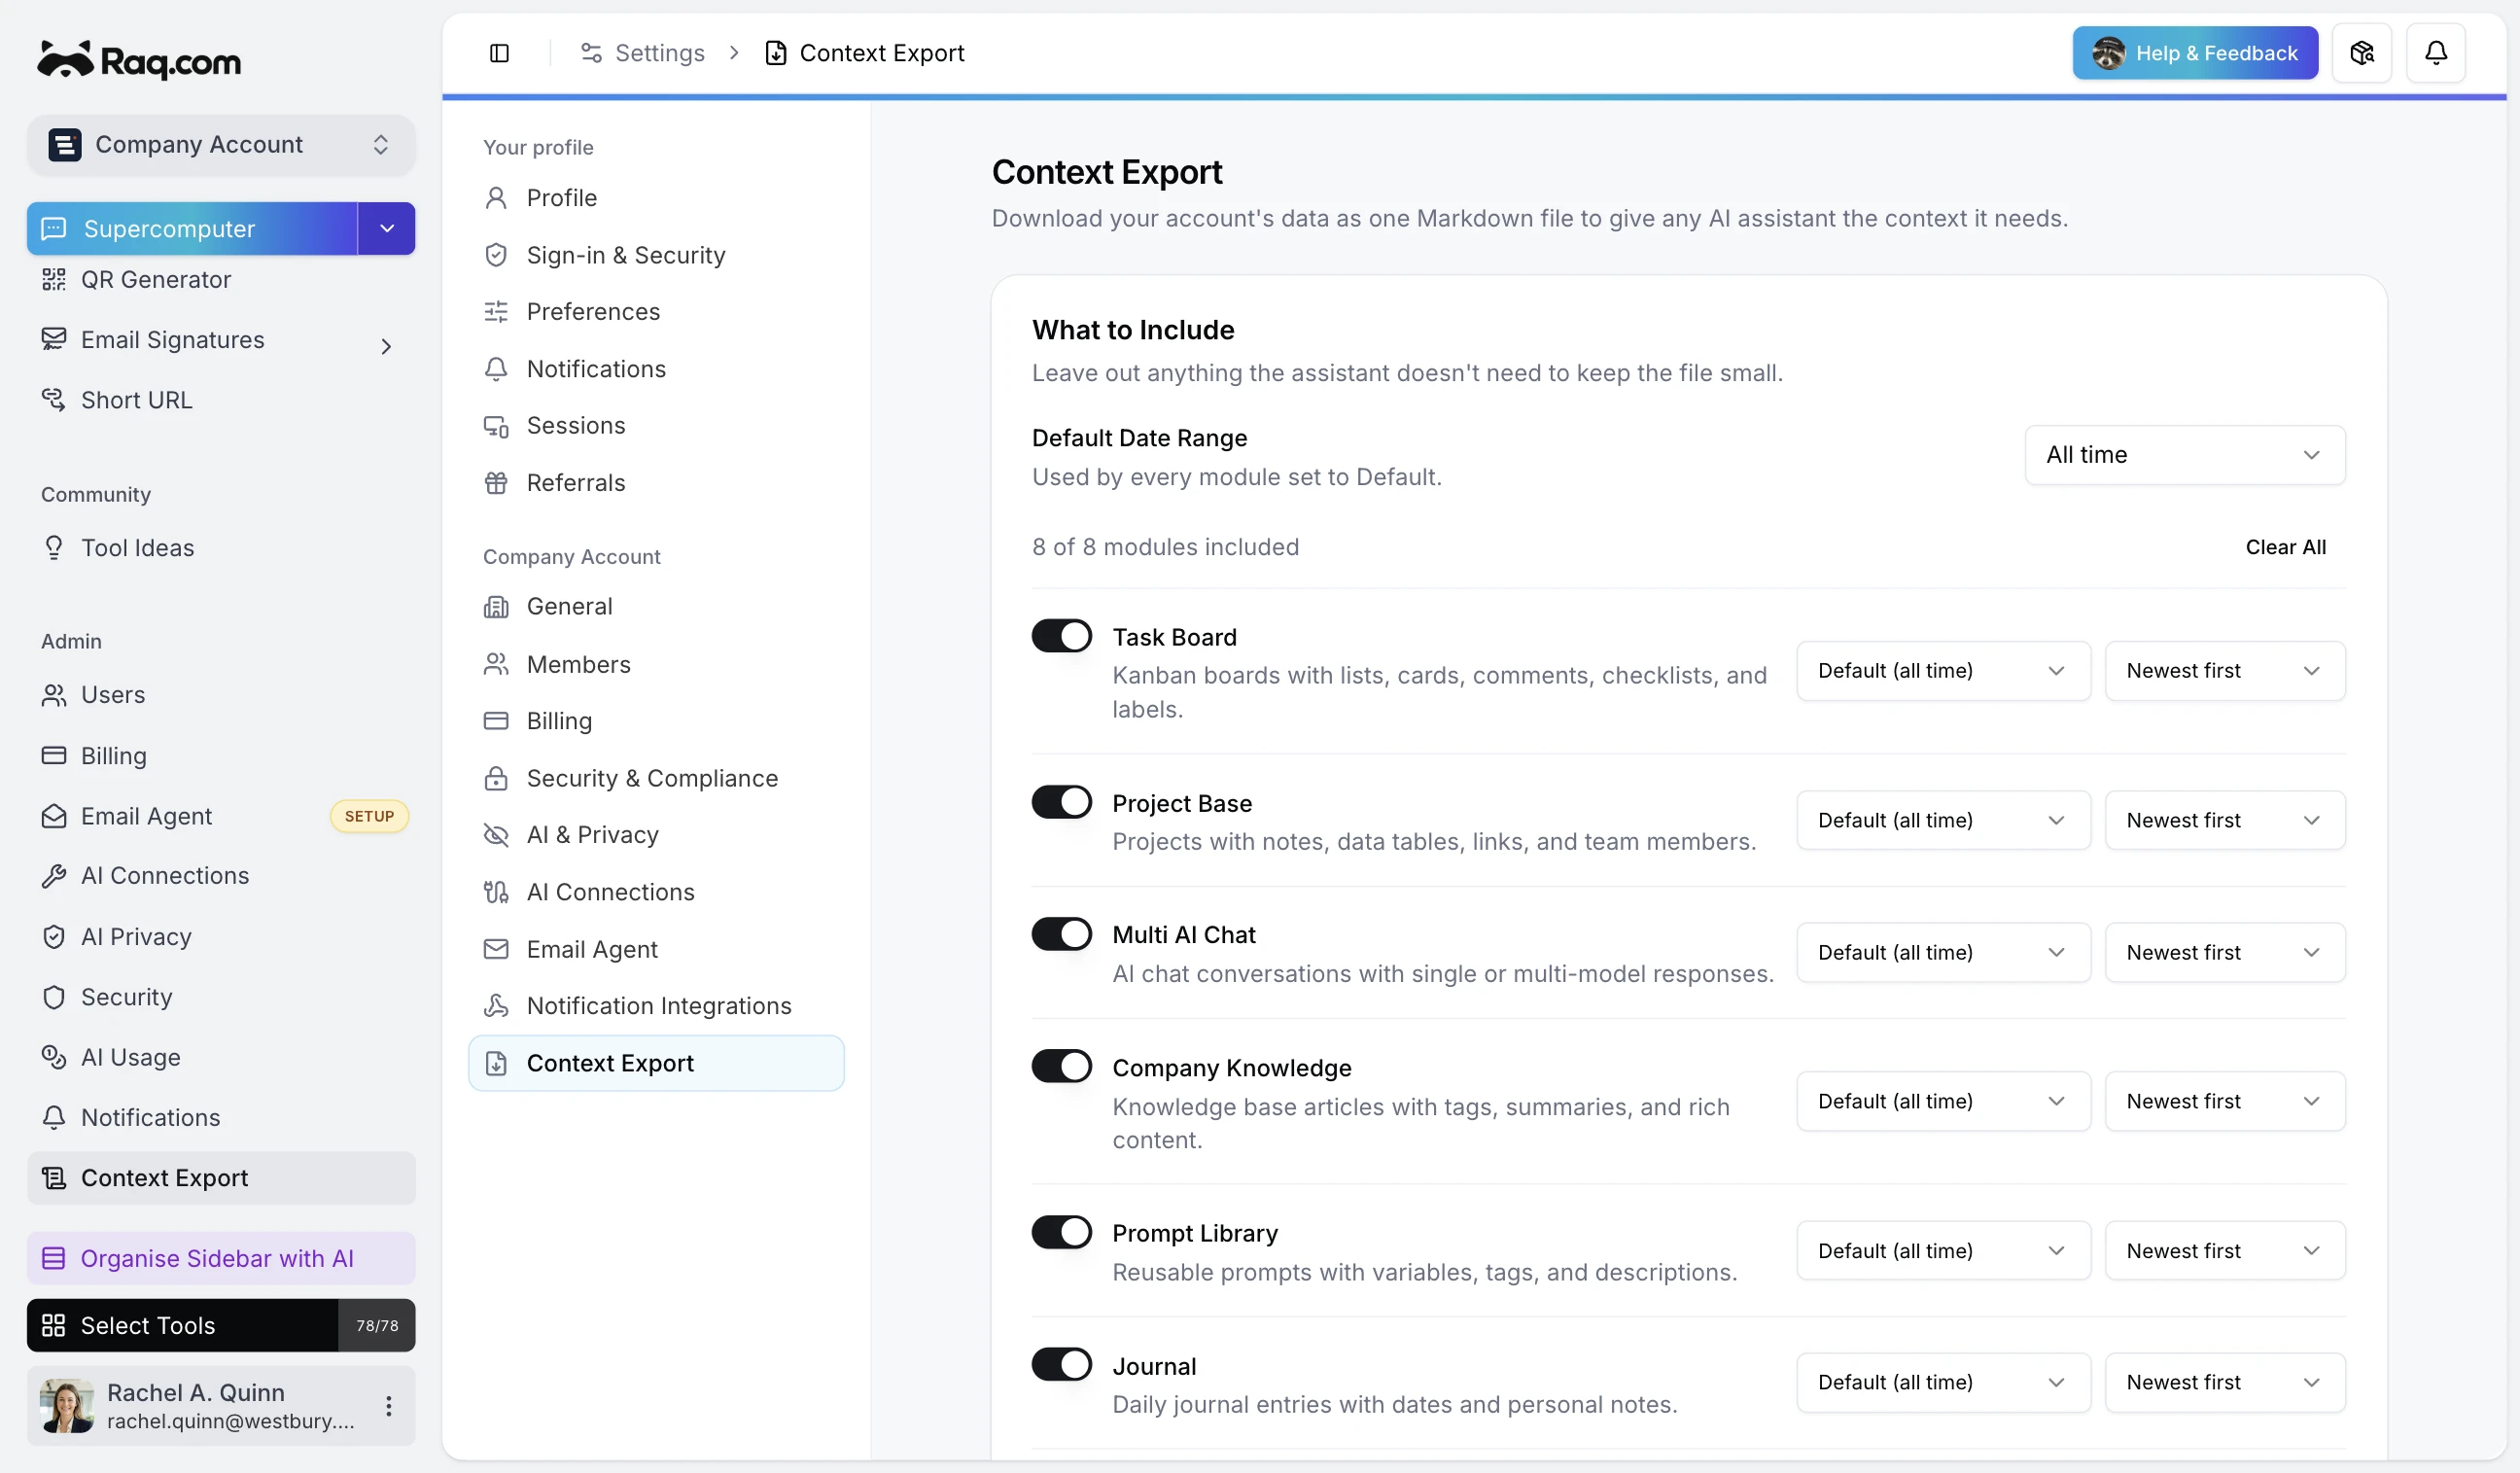
Task: Click the Raq.com raccoon logo
Action: [139, 60]
